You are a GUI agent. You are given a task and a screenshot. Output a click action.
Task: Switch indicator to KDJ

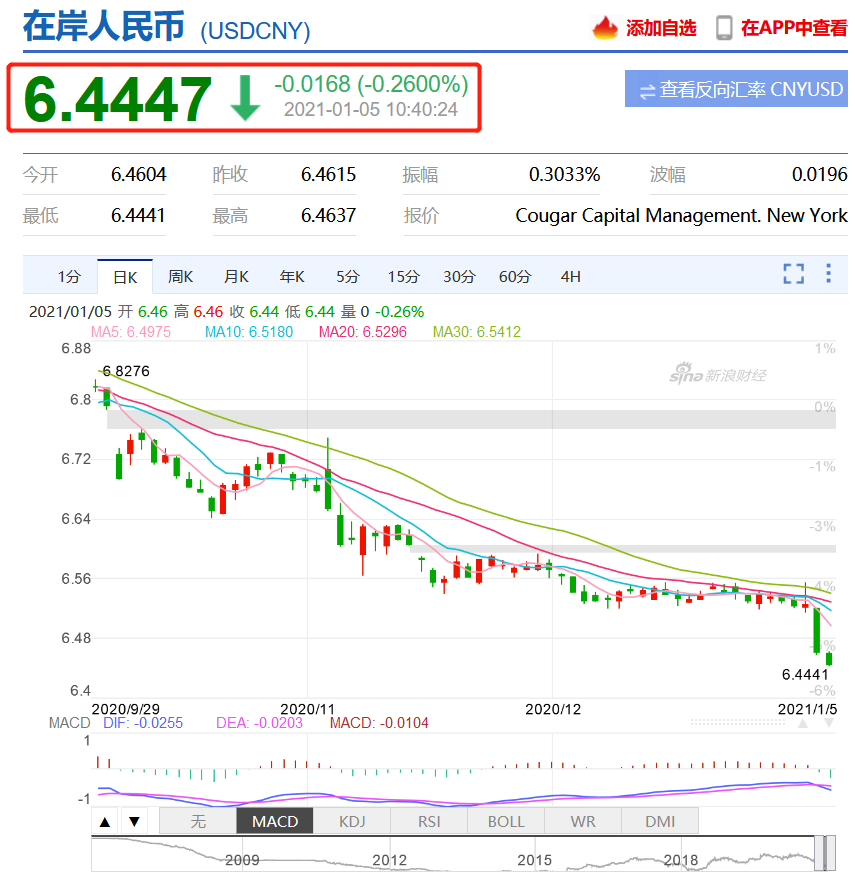[350, 821]
